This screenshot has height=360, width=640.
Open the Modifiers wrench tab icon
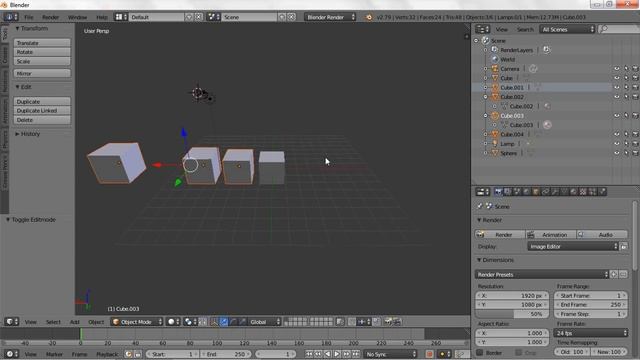tap(554, 192)
